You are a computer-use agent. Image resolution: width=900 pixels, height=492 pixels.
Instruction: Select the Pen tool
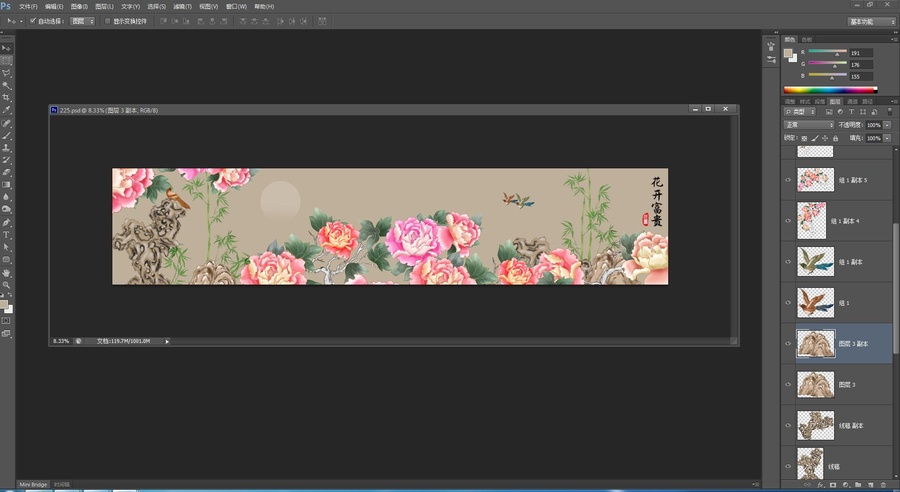click(6, 223)
